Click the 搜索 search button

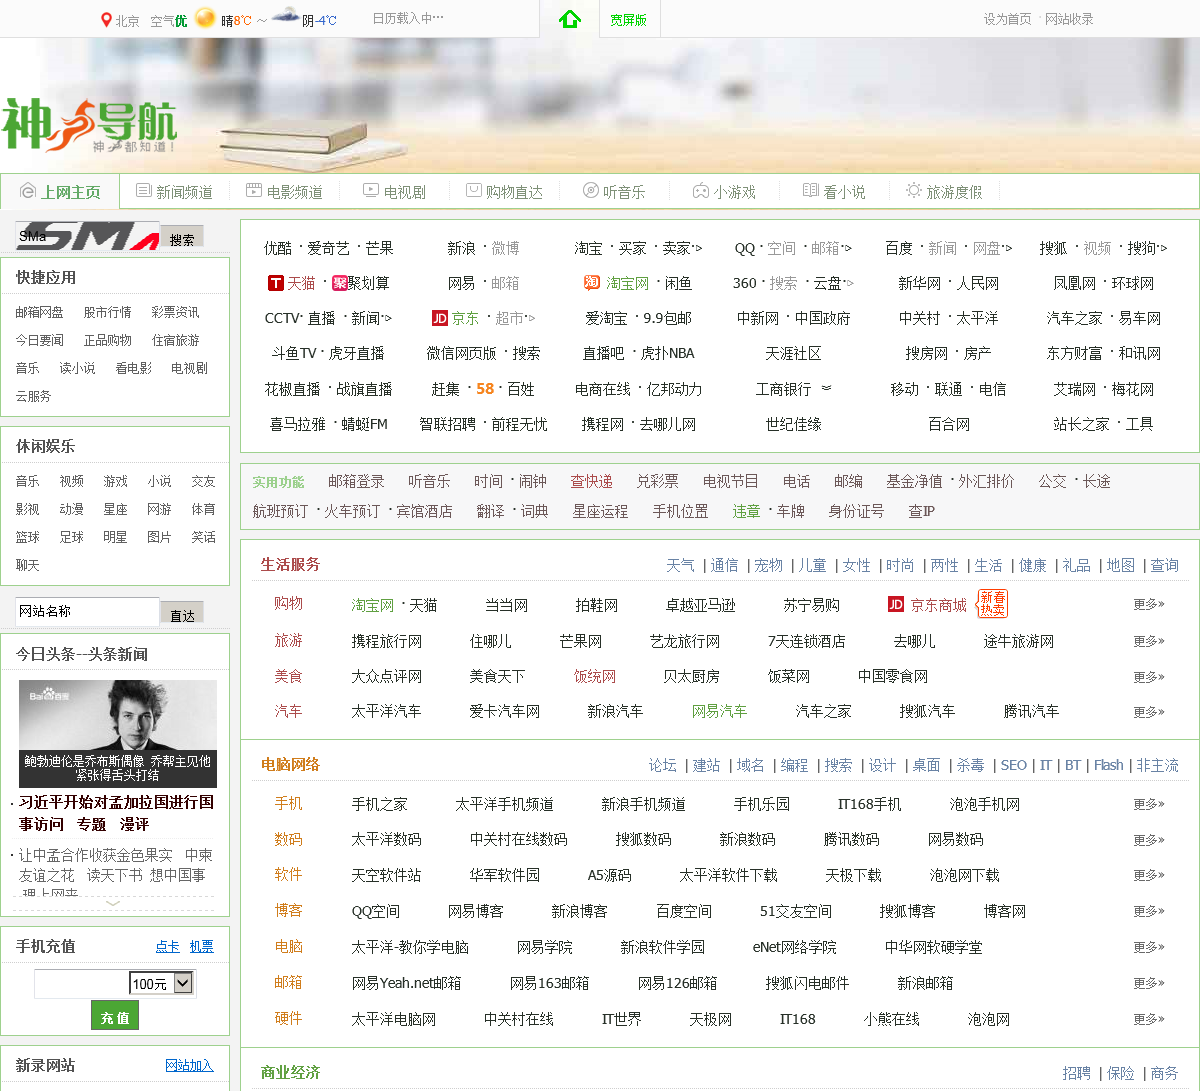click(182, 238)
